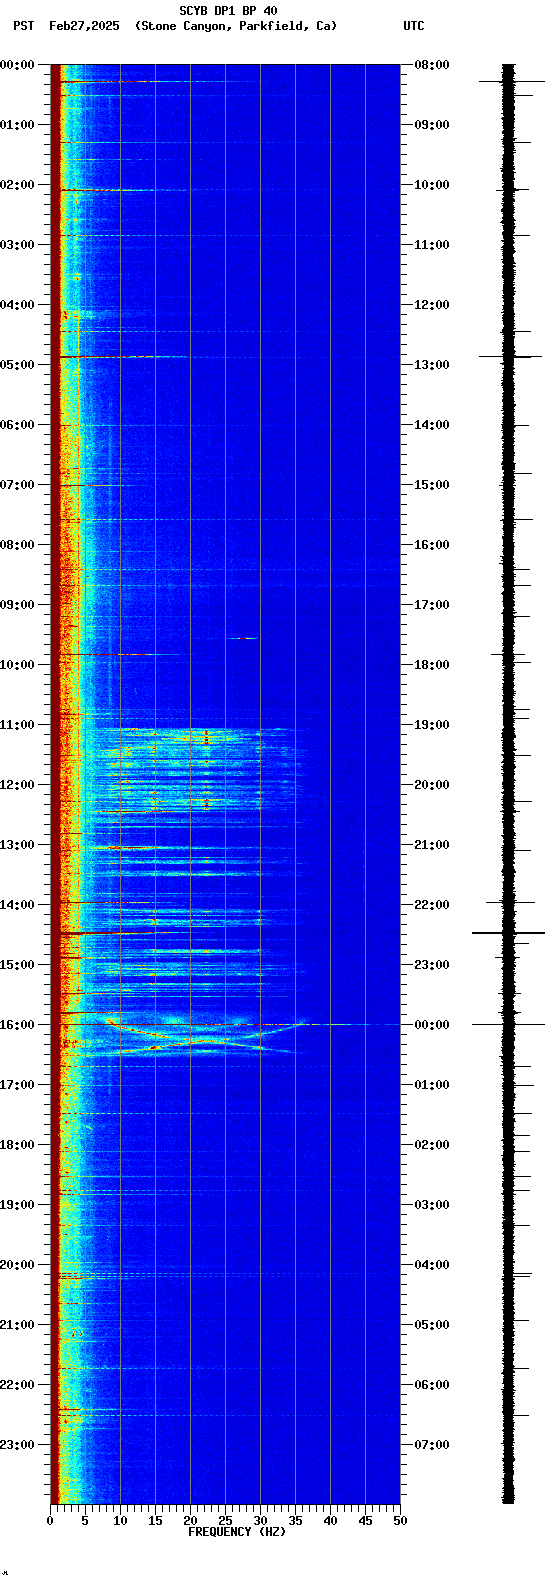This screenshot has width=552, height=1584.
Task: Click the 17:00 label on UTC axis
Action: (432, 605)
